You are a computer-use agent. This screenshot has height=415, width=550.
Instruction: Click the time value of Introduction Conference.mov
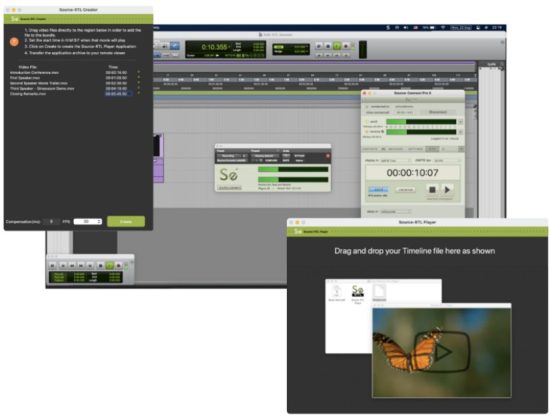click(116, 72)
